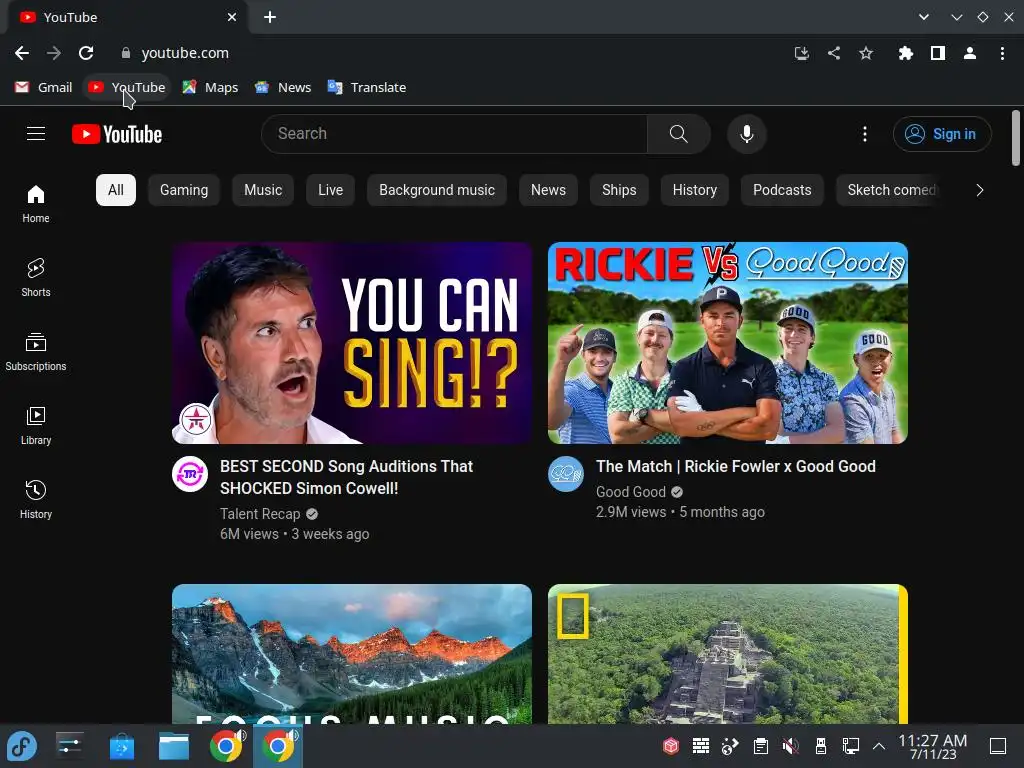This screenshot has height=768, width=1024.
Task: Open YouTube bookmark in bookmarks bar
Action: [127, 88]
